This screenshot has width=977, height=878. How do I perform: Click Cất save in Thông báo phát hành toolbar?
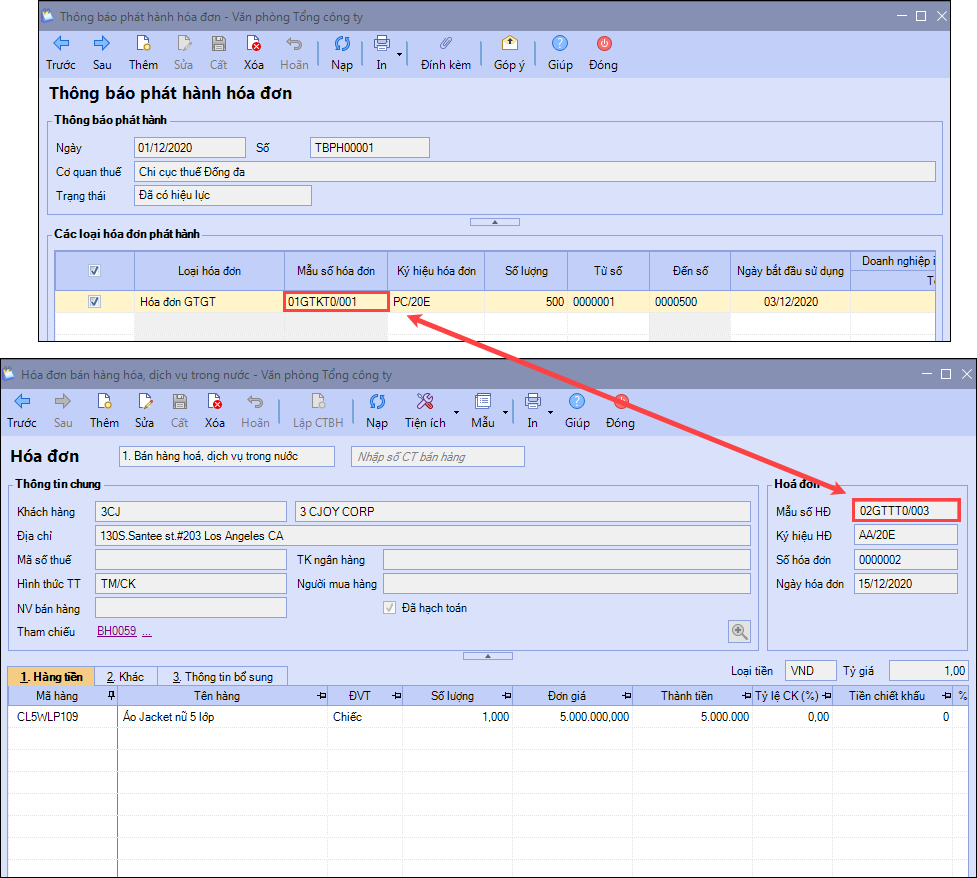(218, 53)
